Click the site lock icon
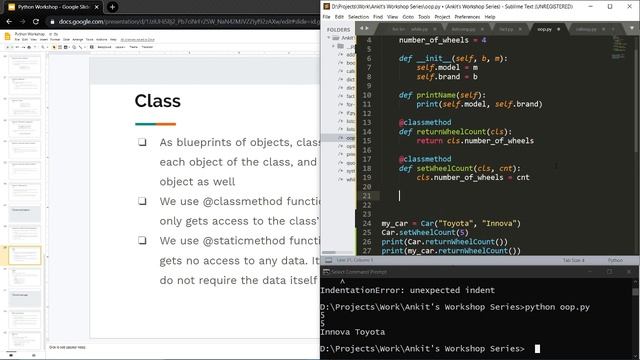The height and width of the screenshot is (360, 640). (52, 21)
